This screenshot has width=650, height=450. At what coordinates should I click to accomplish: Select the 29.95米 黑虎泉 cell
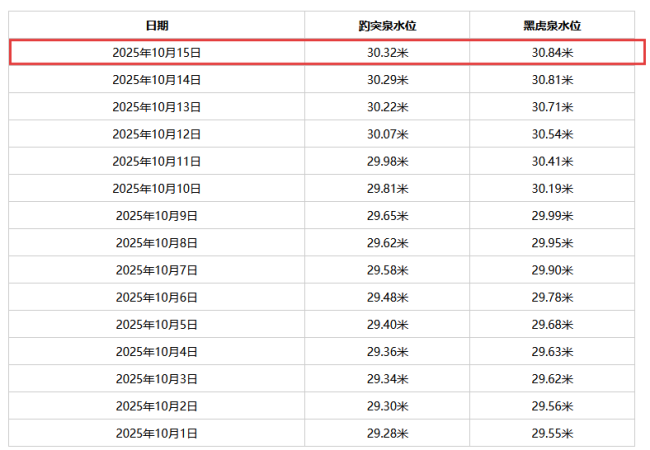(x=551, y=242)
